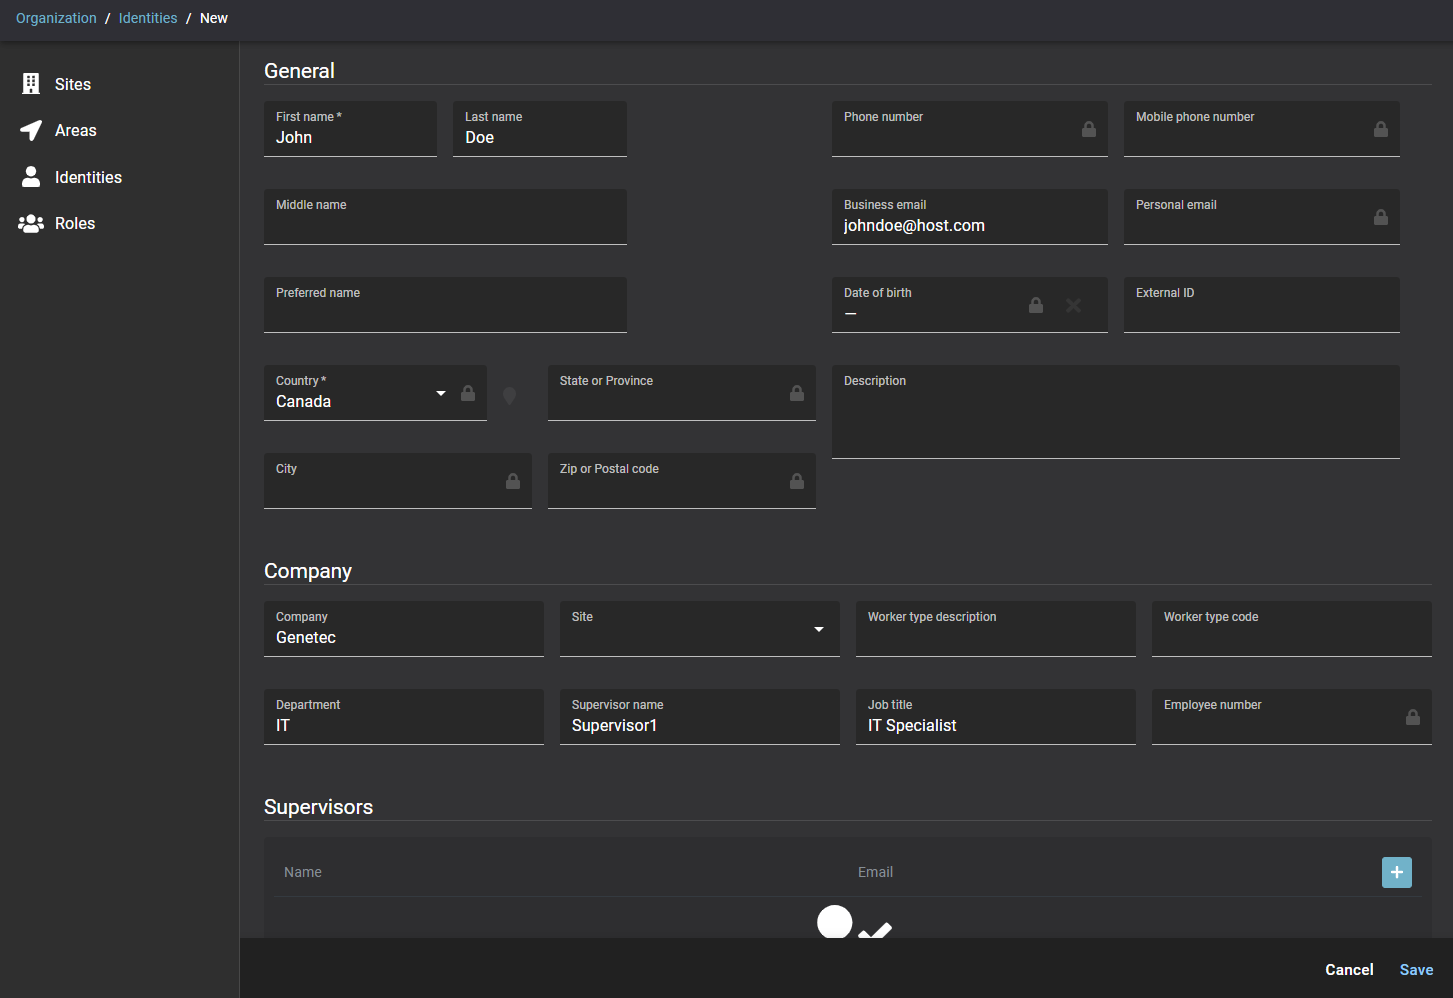The image size is (1453, 998).
Task: Click the Organization breadcrumb link
Action: pos(56,18)
